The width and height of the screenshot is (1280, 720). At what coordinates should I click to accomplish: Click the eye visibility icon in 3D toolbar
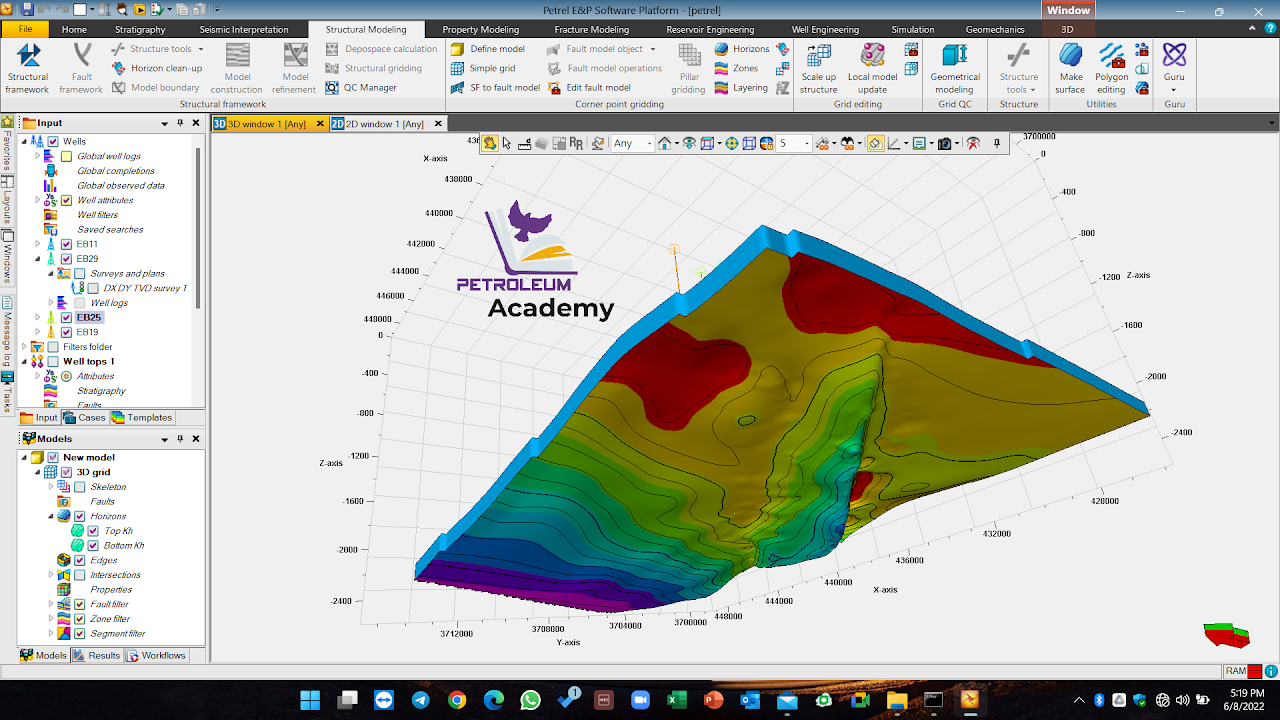pos(689,144)
